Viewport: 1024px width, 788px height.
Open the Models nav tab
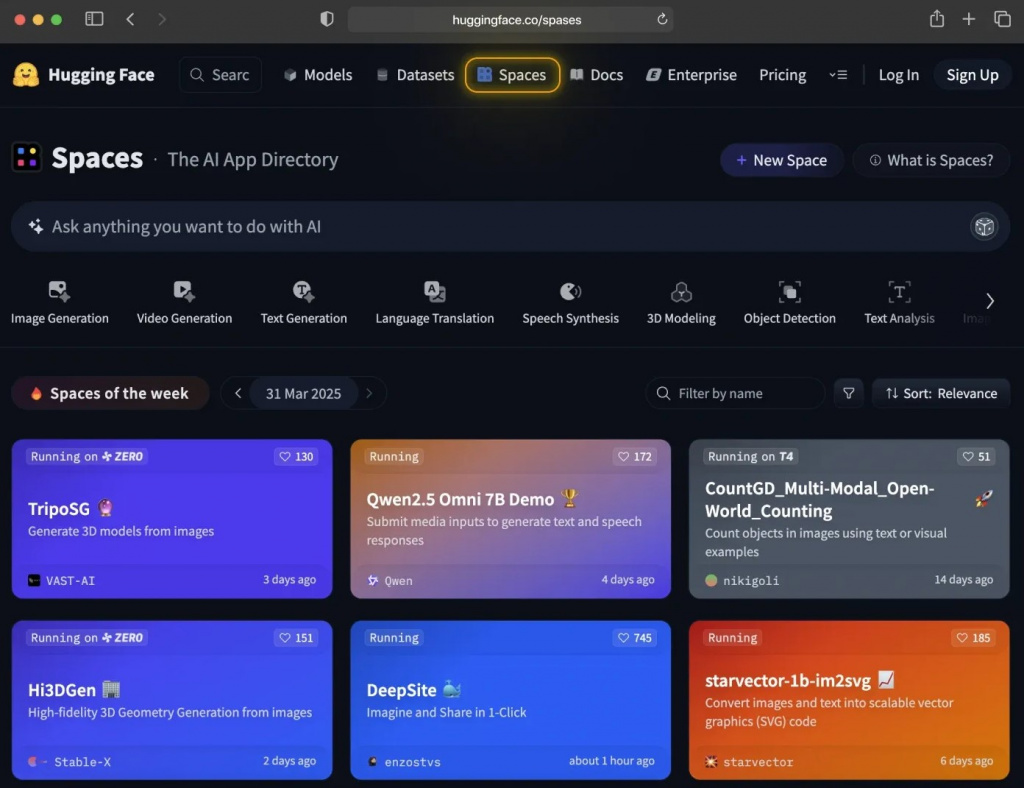pos(317,75)
